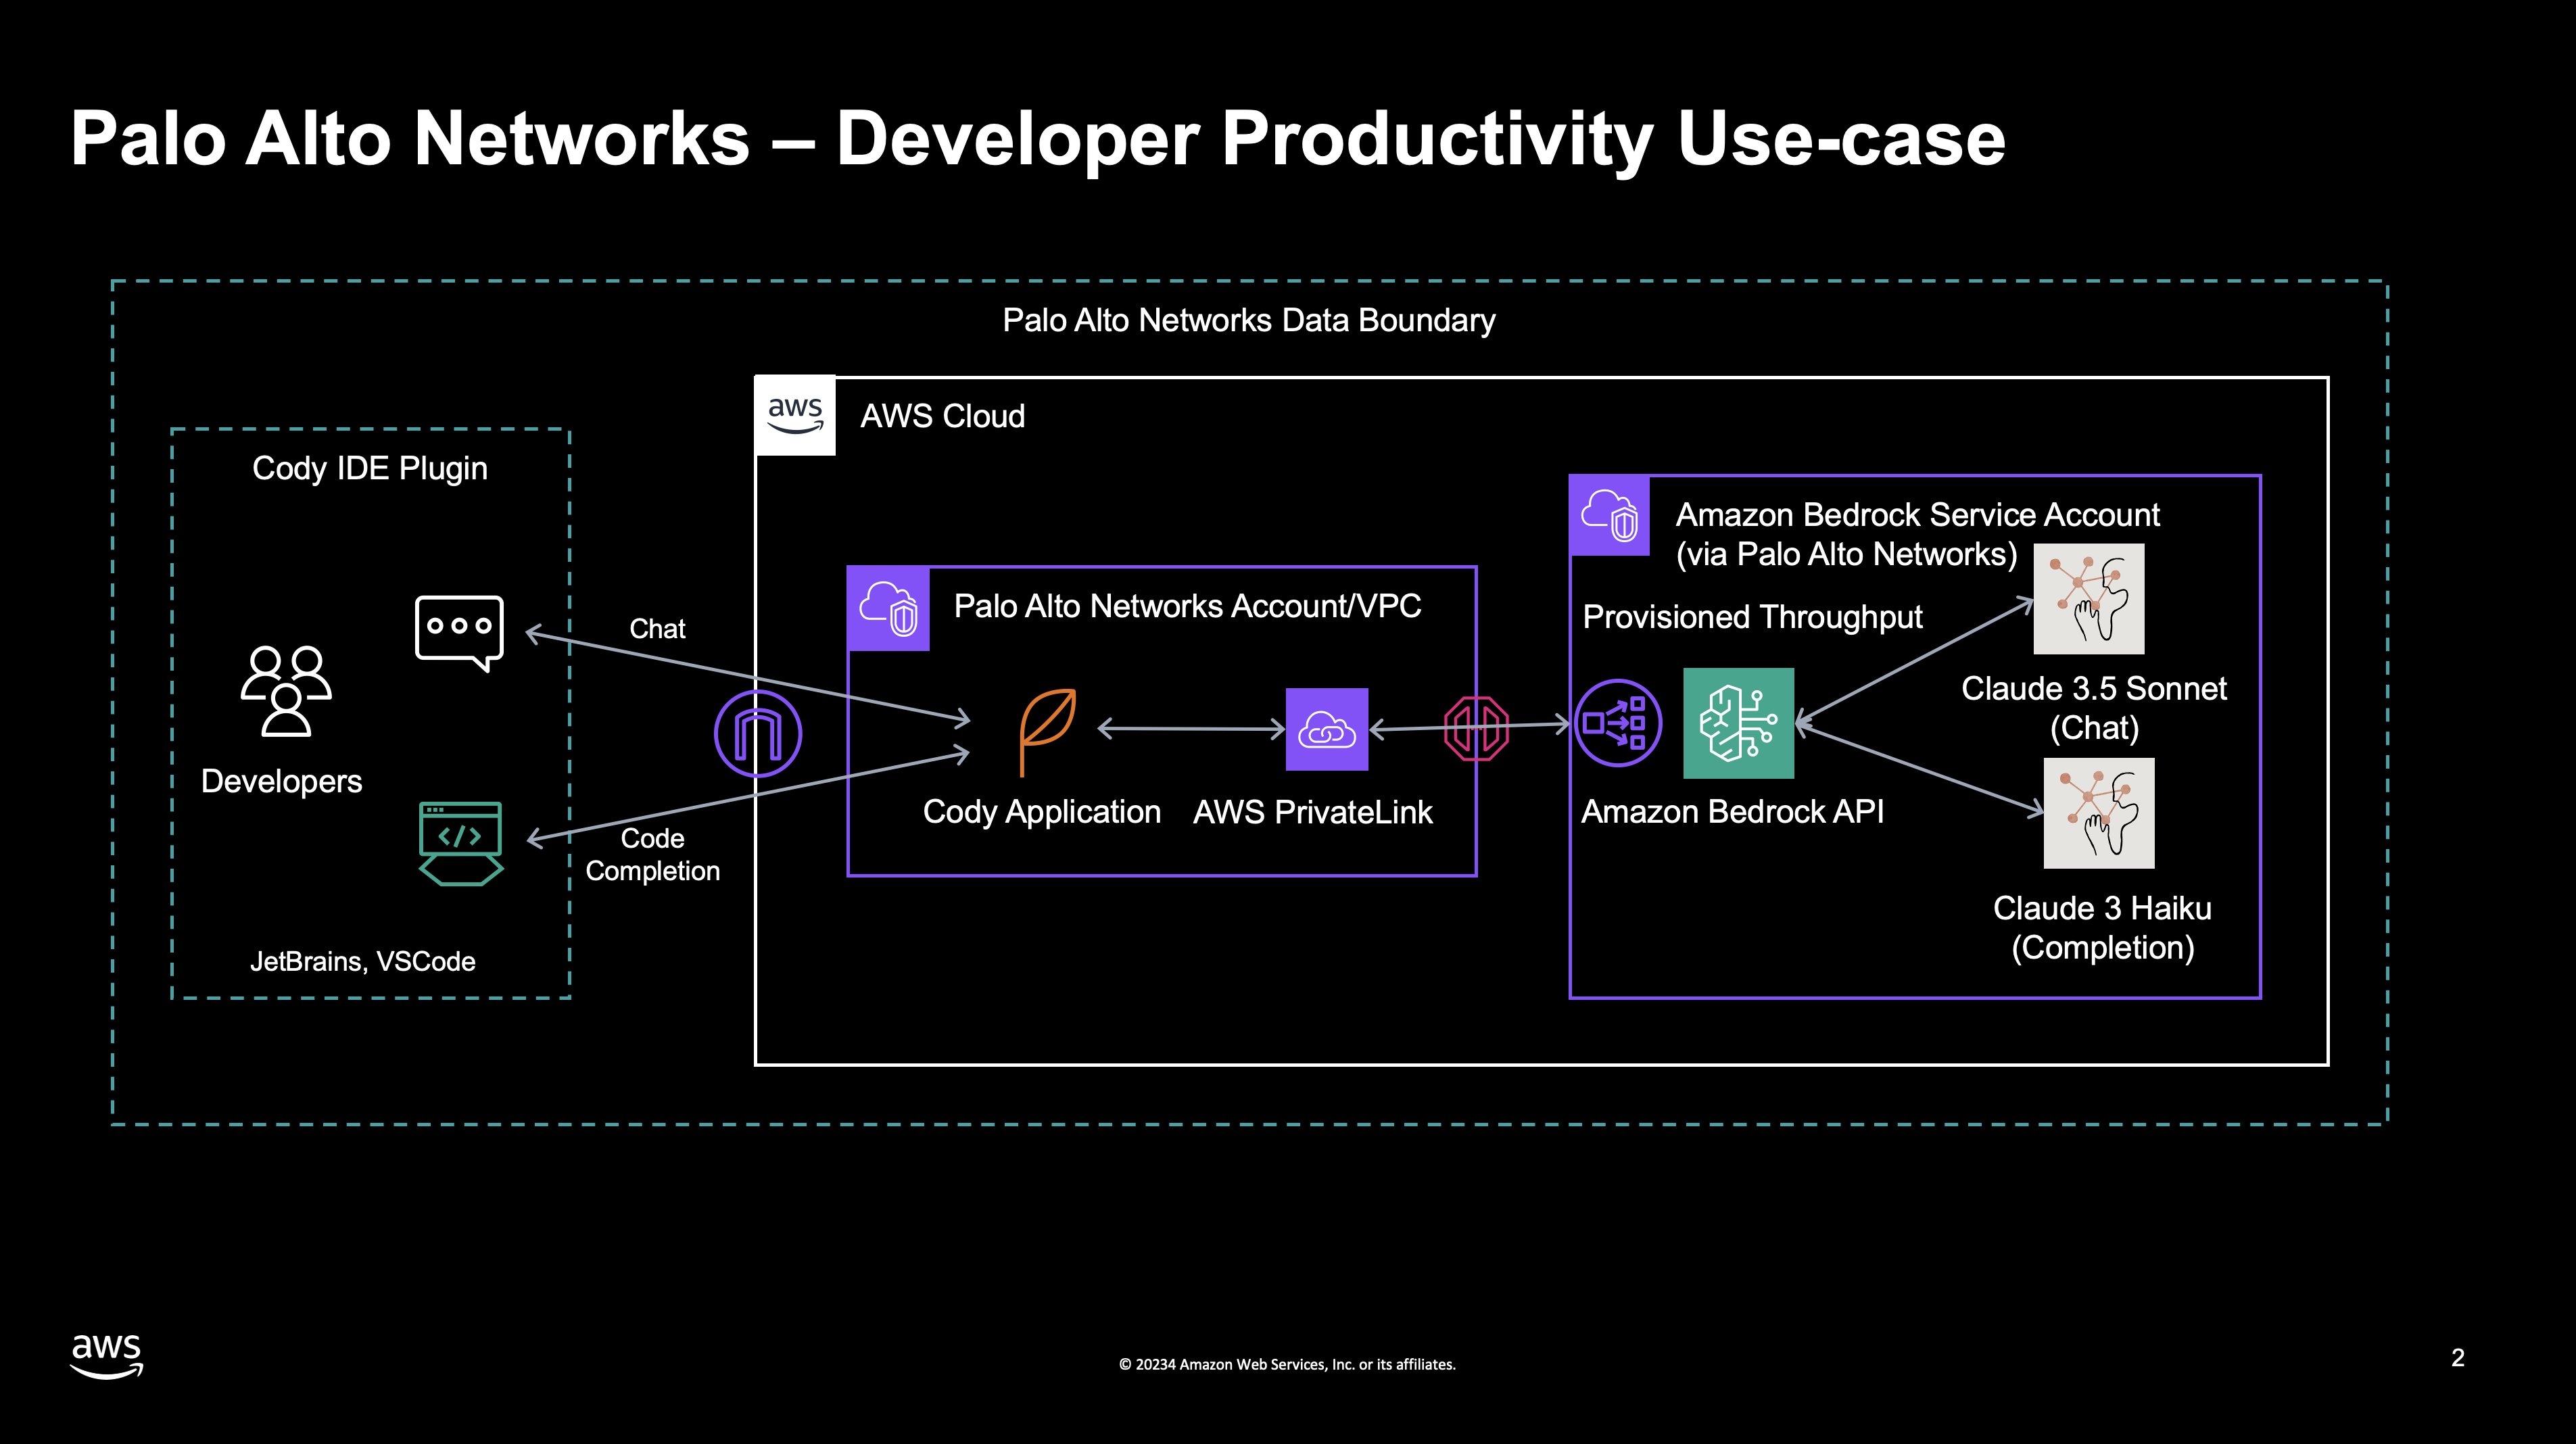
Task: Click the purple VPN gateway arch icon
Action: click(x=758, y=733)
